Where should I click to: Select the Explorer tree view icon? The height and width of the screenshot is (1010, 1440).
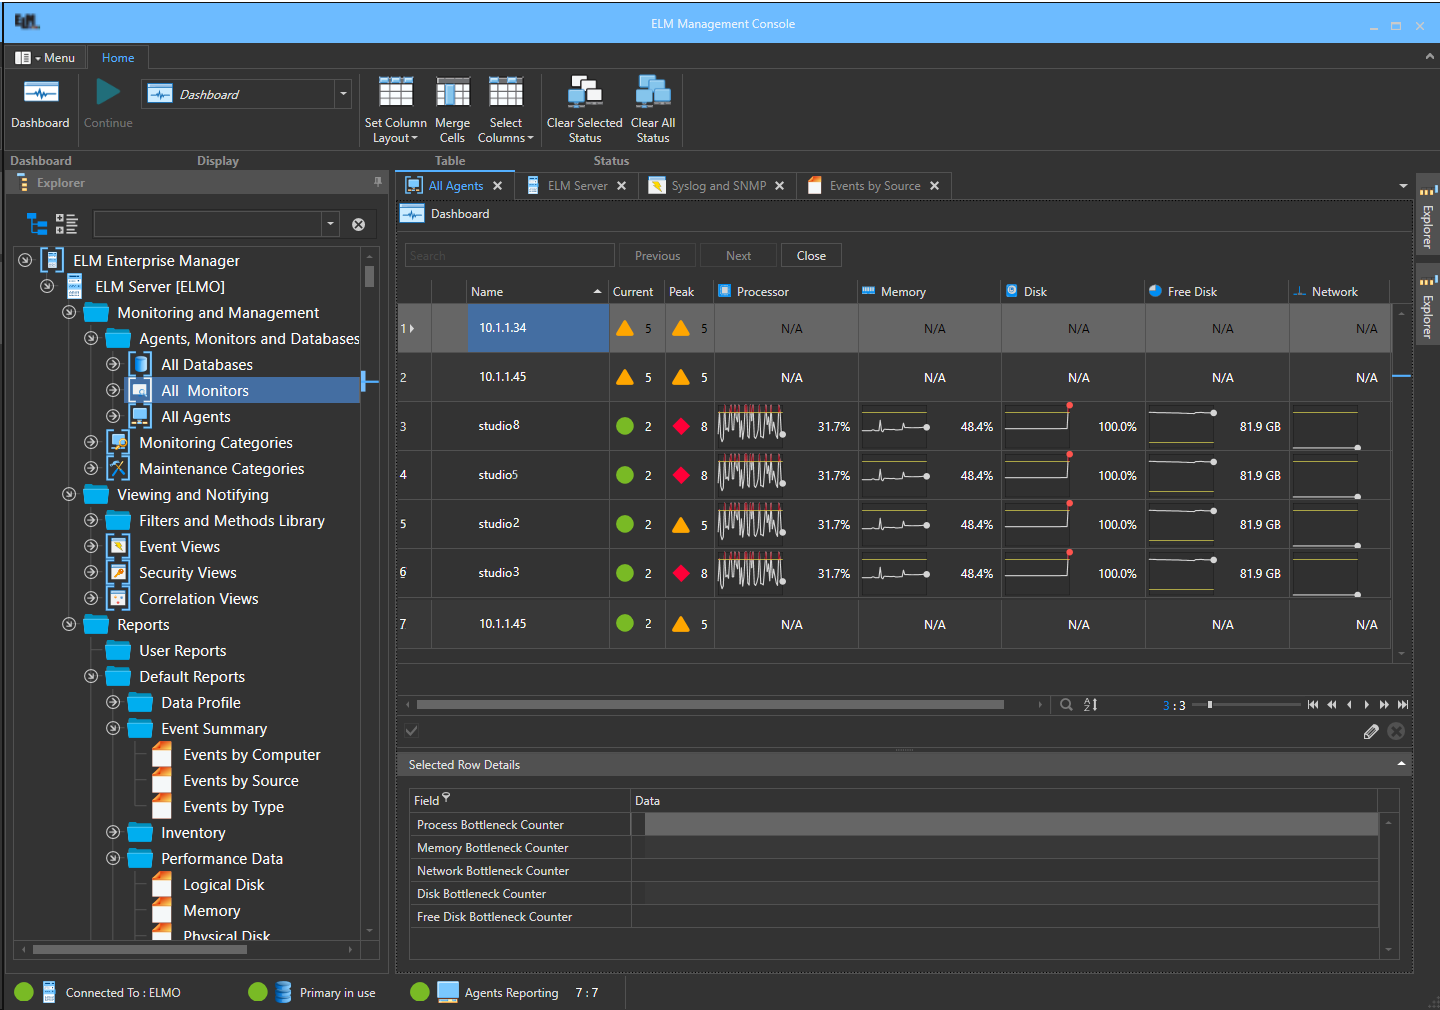pyautogui.click(x=37, y=224)
